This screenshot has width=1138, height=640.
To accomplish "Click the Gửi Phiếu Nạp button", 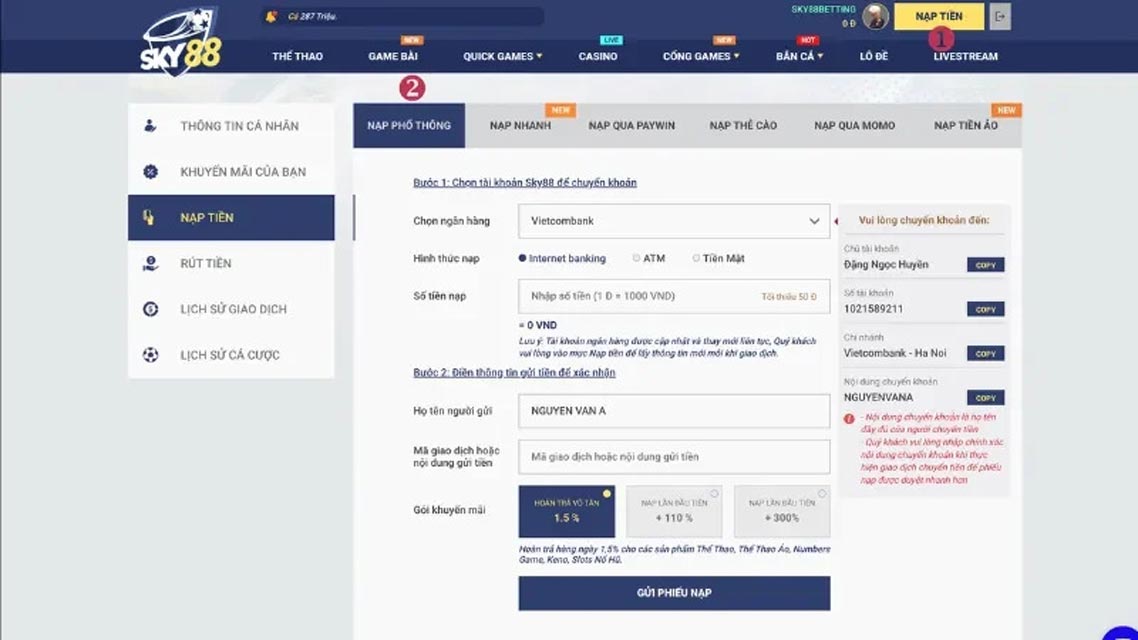I will click(x=674, y=593).
